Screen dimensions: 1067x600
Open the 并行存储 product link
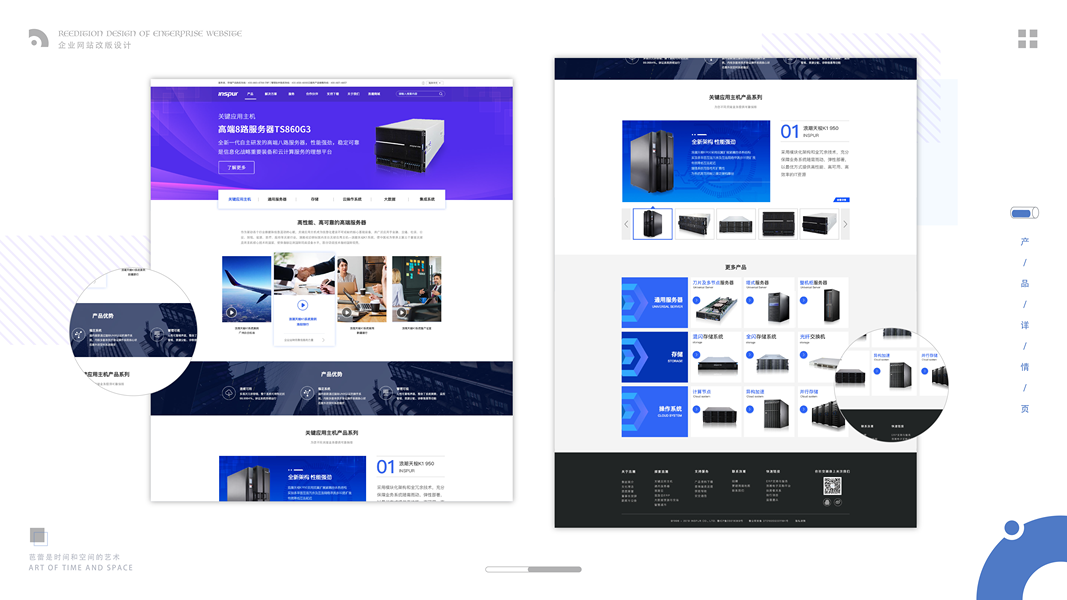(808, 392)
